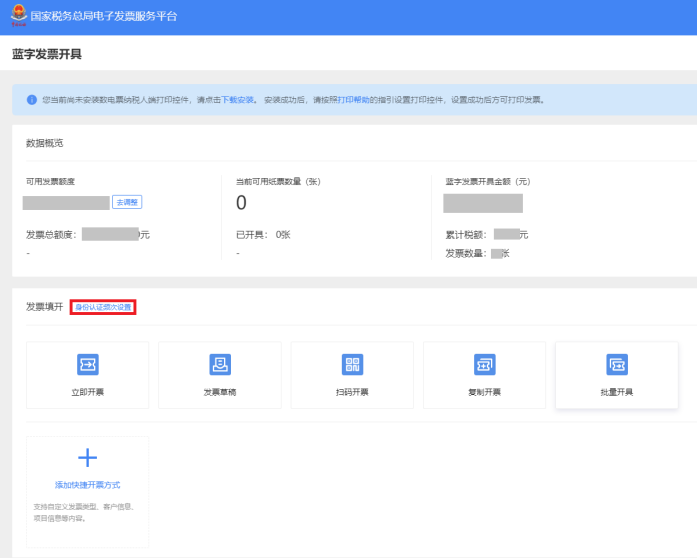Select the 扫码开票 QR code icon
The width and height of the screenshot is (697, 558).
[x=352, y=365]
